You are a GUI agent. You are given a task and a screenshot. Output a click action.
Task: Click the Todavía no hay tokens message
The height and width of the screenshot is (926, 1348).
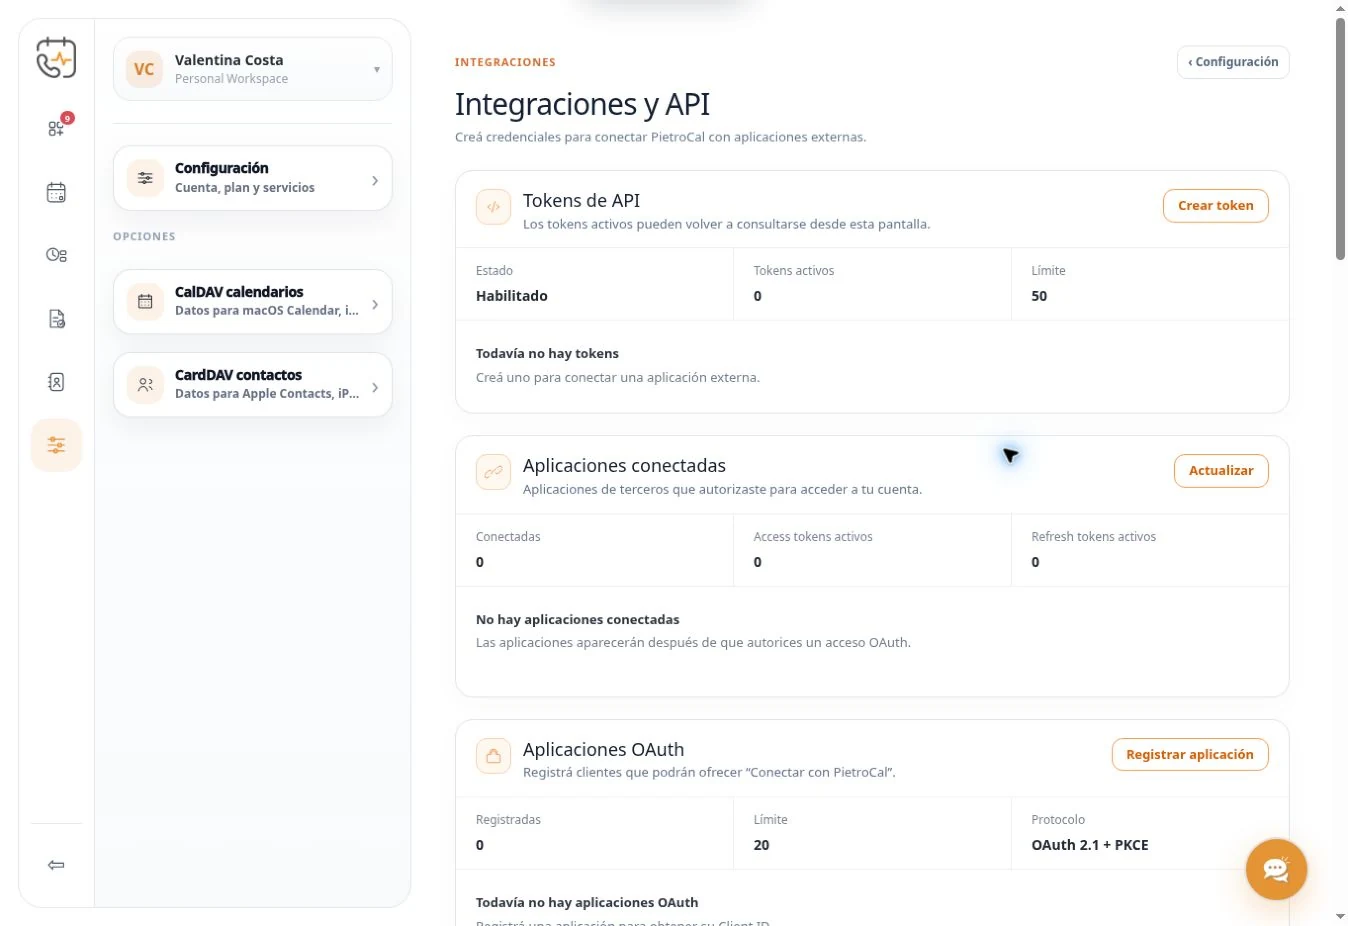point(547,353)
